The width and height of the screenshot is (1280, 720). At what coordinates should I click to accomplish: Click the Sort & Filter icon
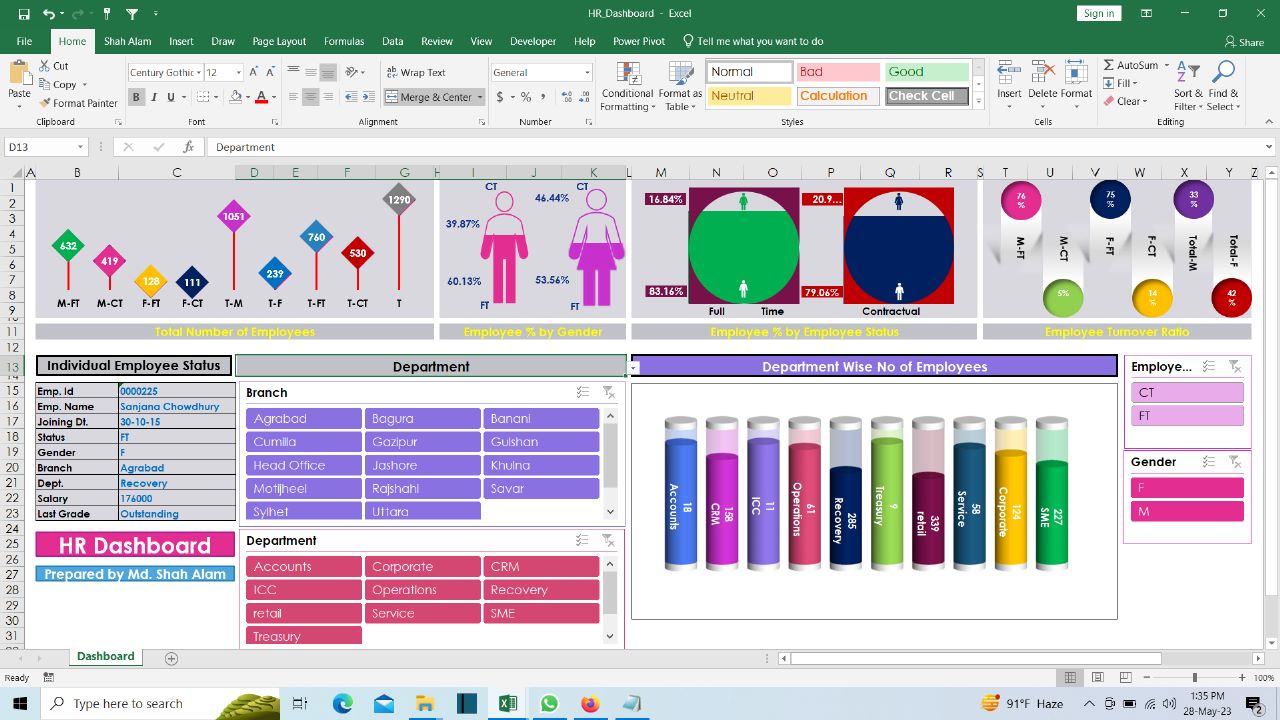pyautogui.click(x=1187, y=75)
